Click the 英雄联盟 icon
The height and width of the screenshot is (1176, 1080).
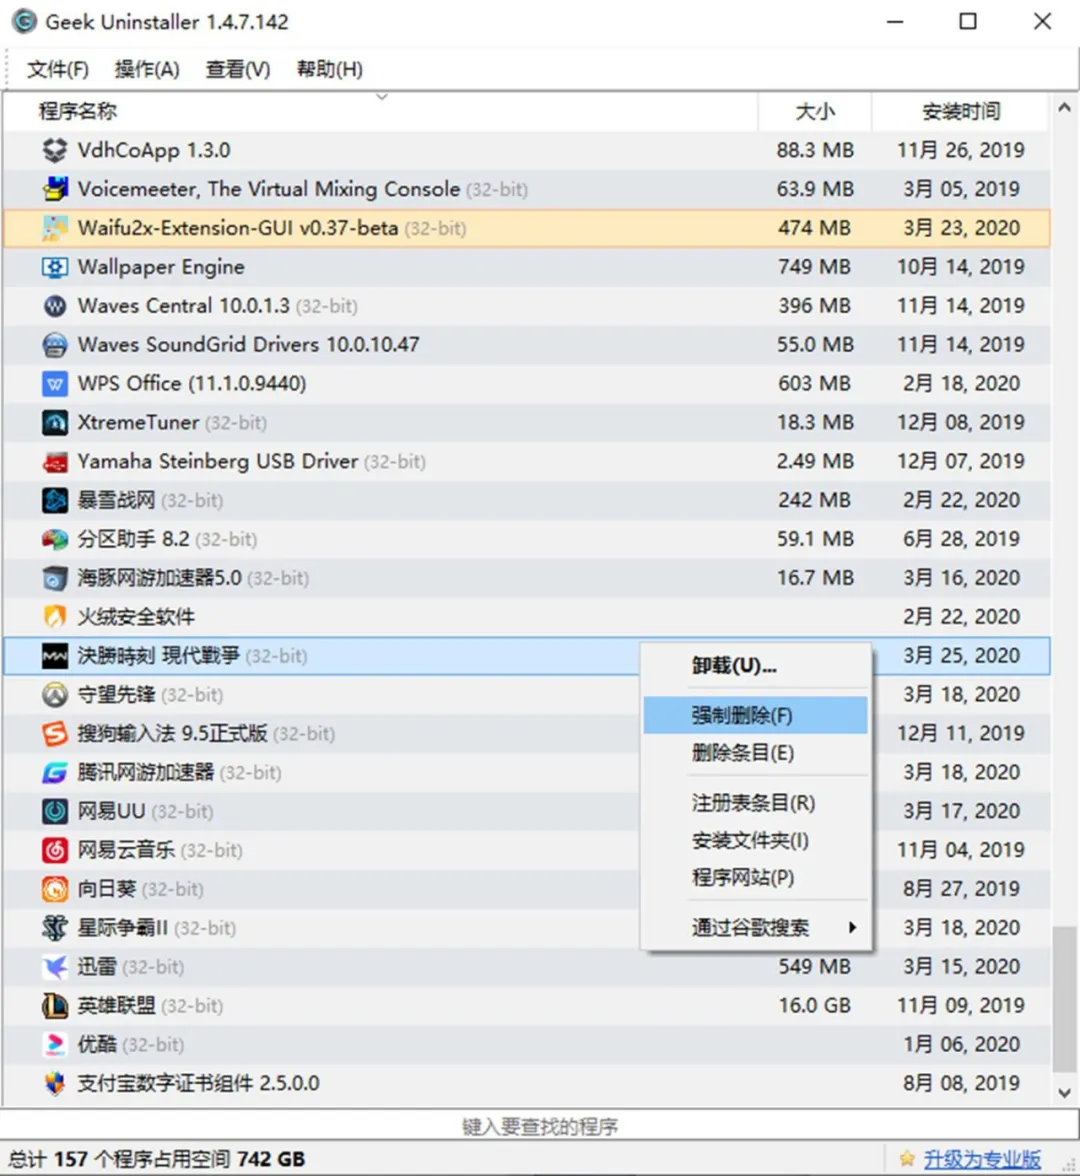54,1006
